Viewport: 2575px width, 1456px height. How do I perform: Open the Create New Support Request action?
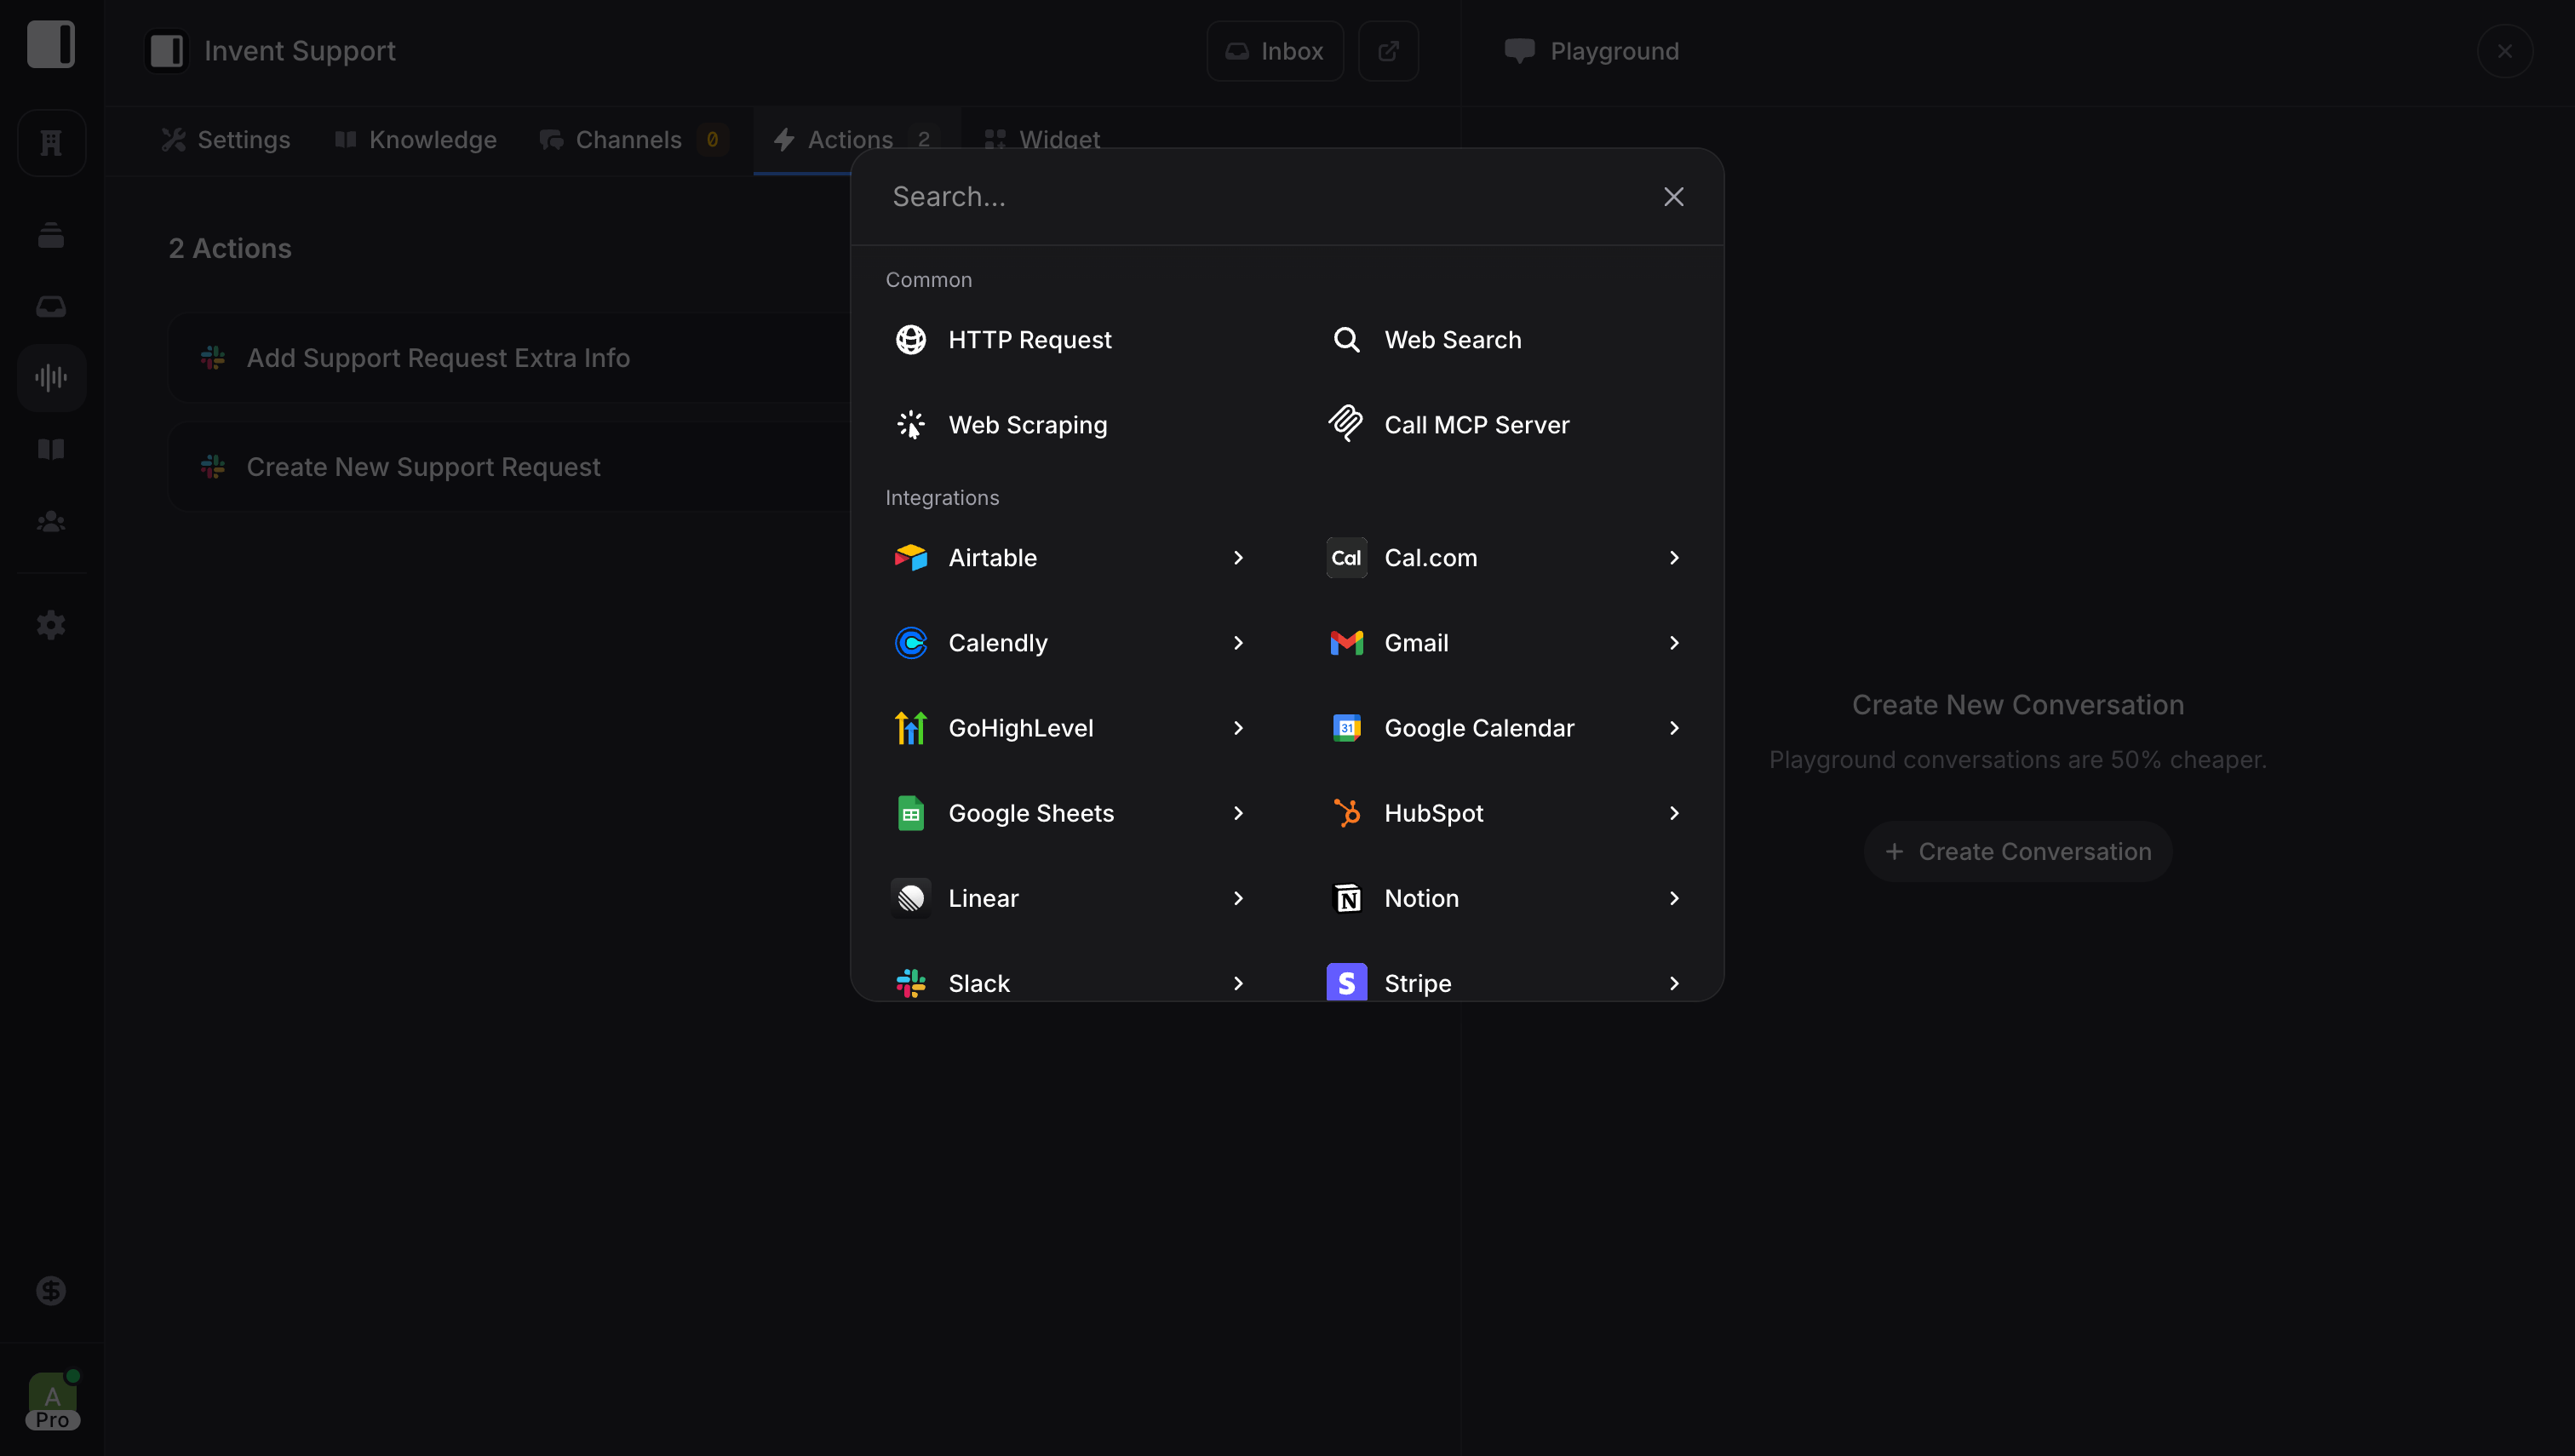[x=510, y=467]
